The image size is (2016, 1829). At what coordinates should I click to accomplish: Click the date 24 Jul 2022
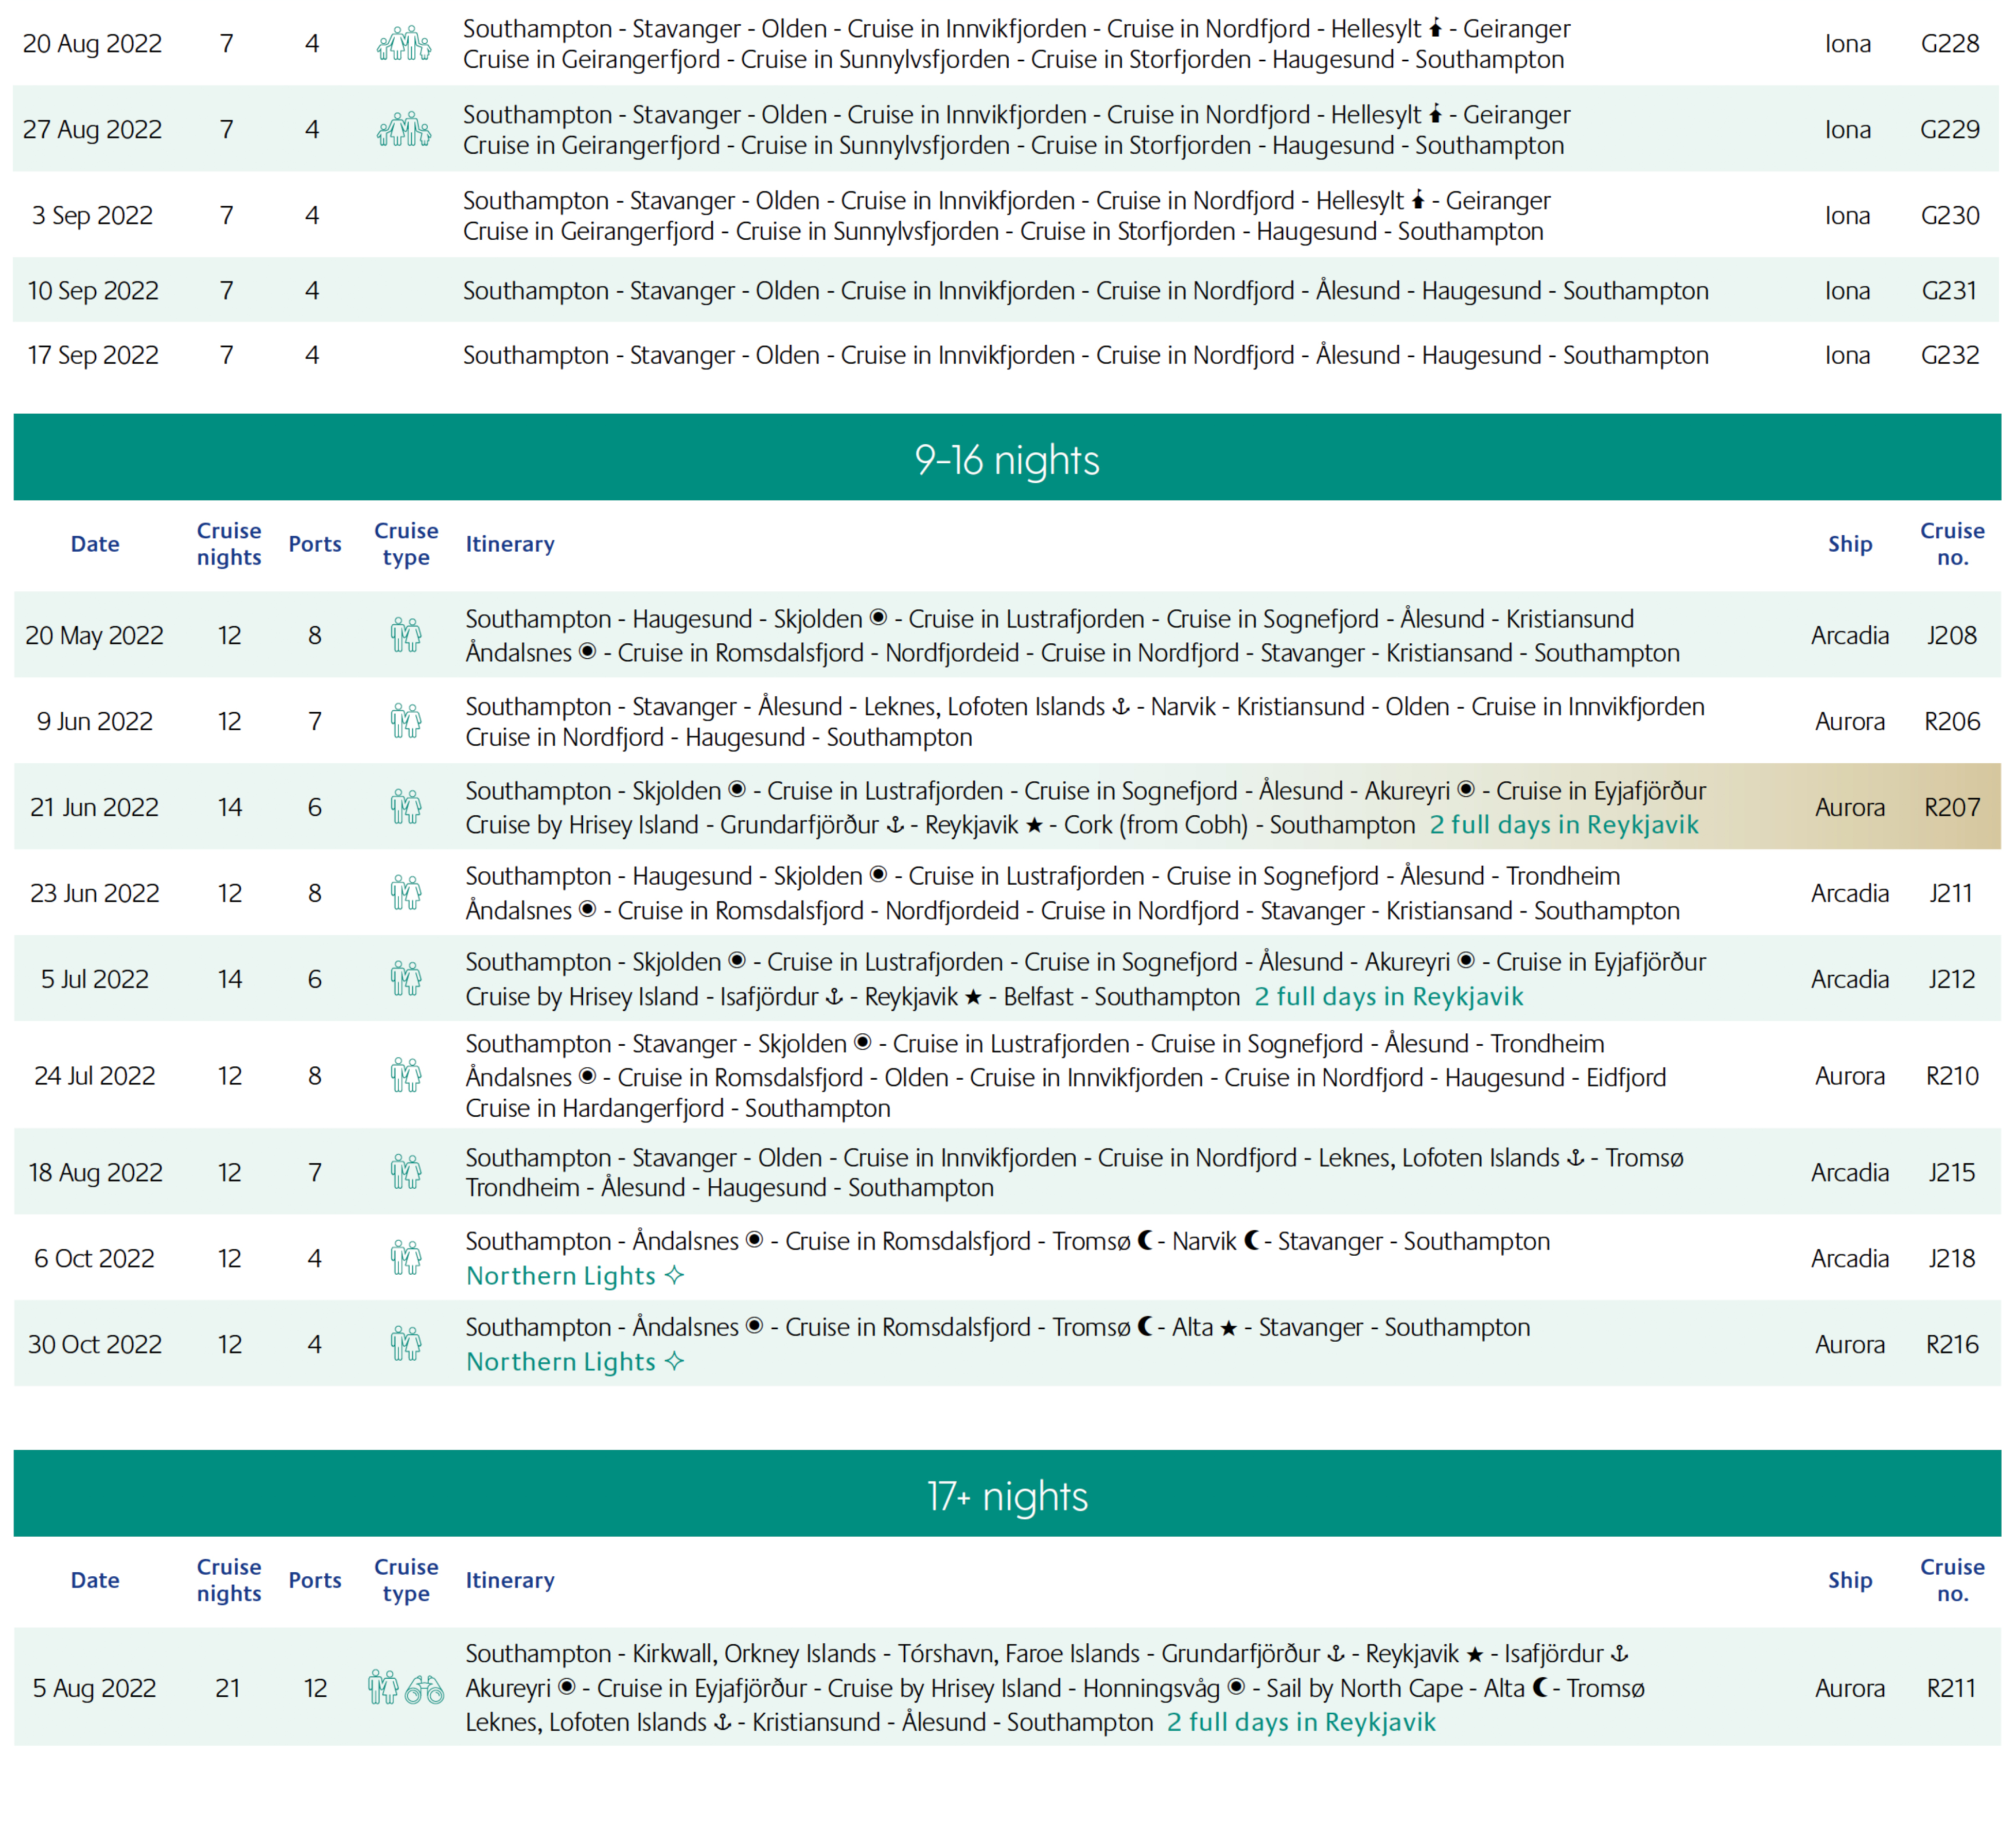pos(94,1076)
